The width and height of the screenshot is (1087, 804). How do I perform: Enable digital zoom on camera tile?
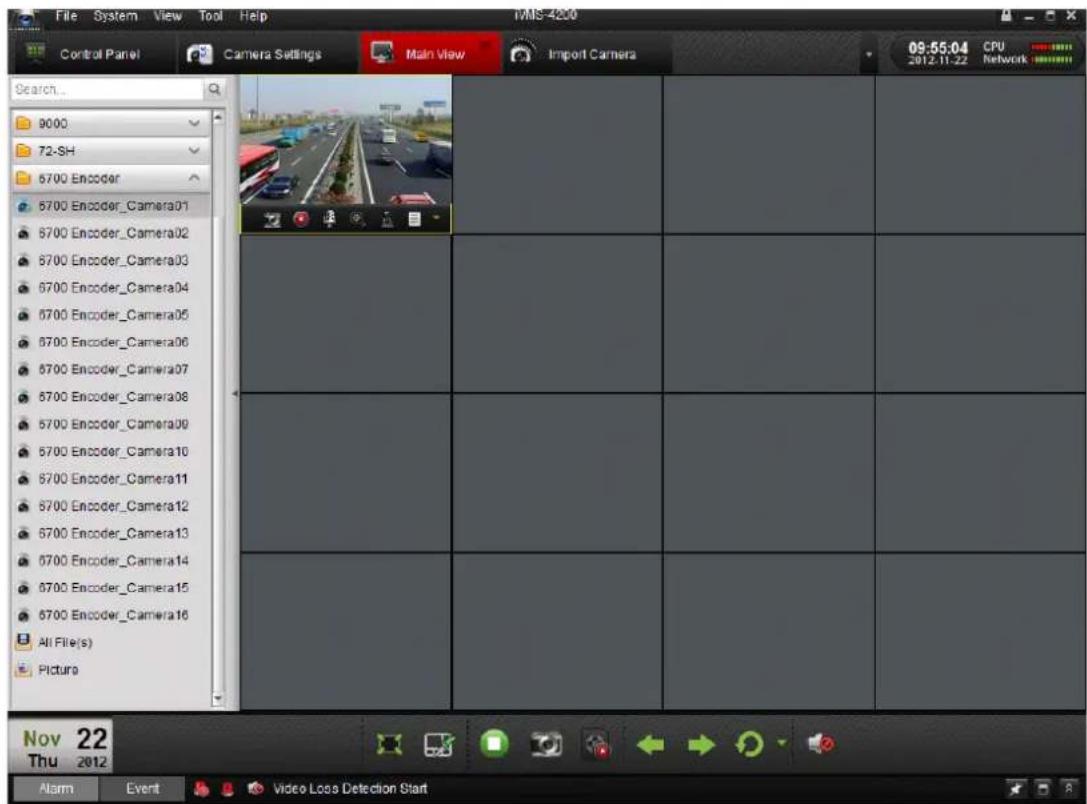[x=358, y=220]
